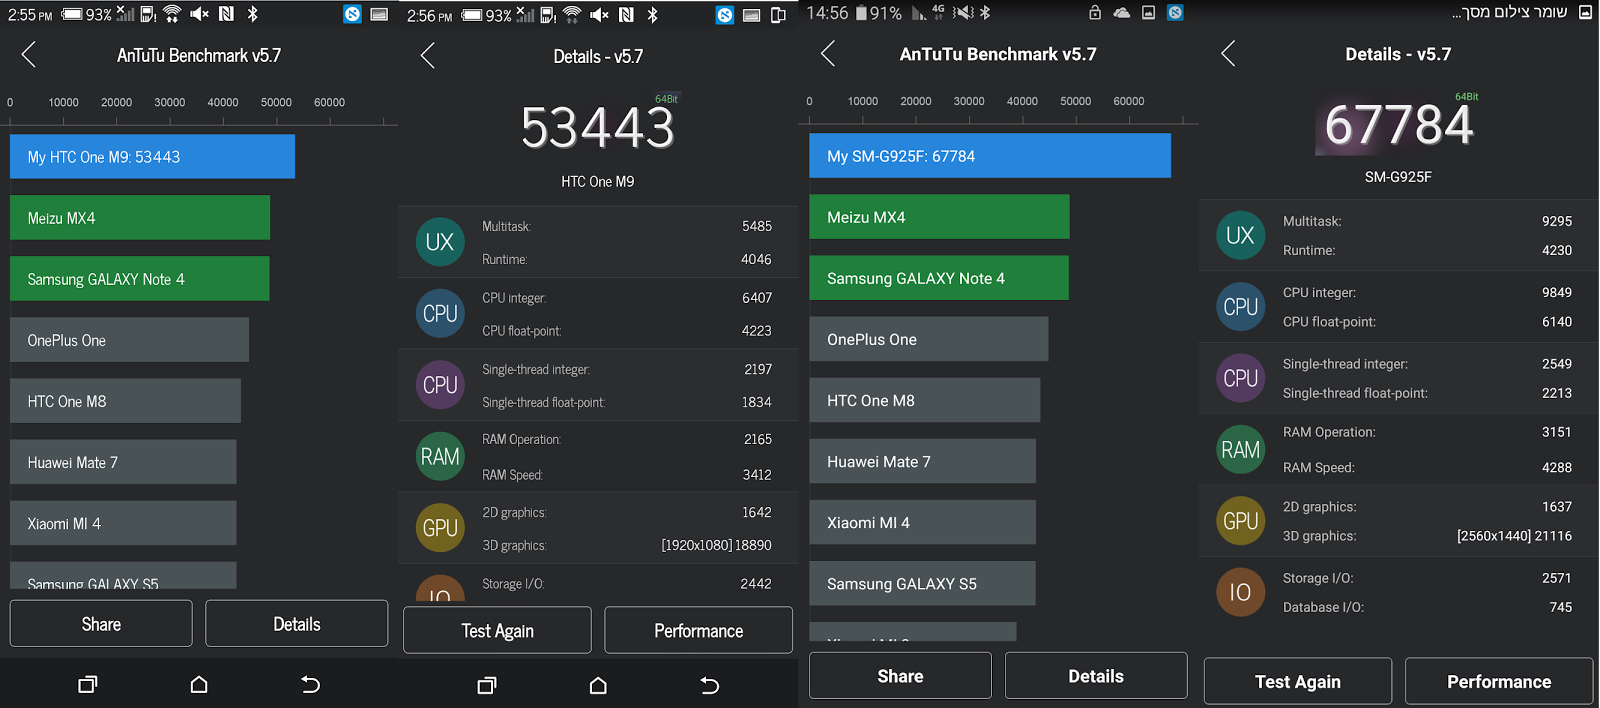Viewport: 1600px width, 708px height.
Task: Tap blue CPU icon beside SM-G925F CPU integer 9849
Action: coord(1241,307)
